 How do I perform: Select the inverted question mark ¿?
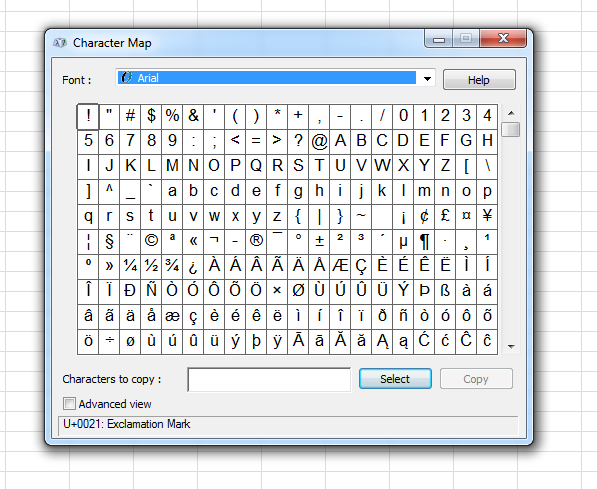tap(193, 266)
